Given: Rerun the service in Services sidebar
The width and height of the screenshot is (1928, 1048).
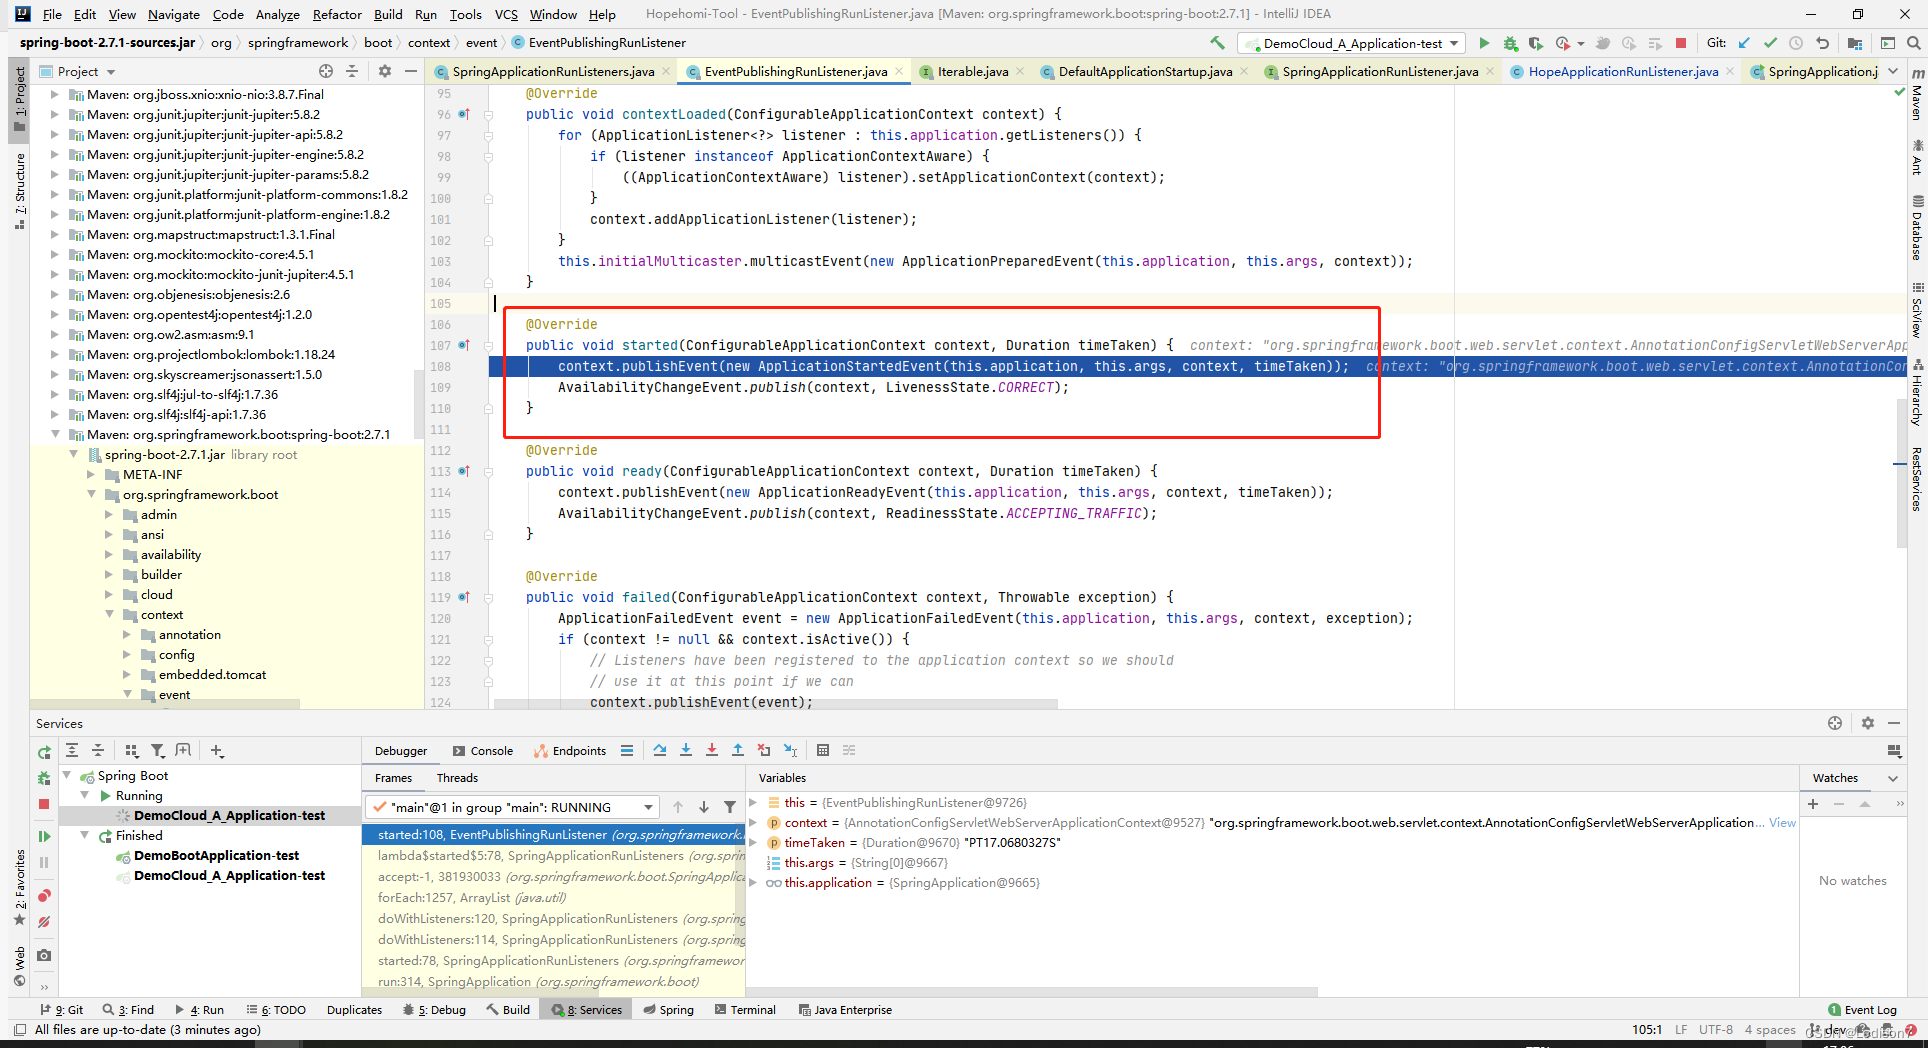Looking at the screenshot, I should (44, 753).
